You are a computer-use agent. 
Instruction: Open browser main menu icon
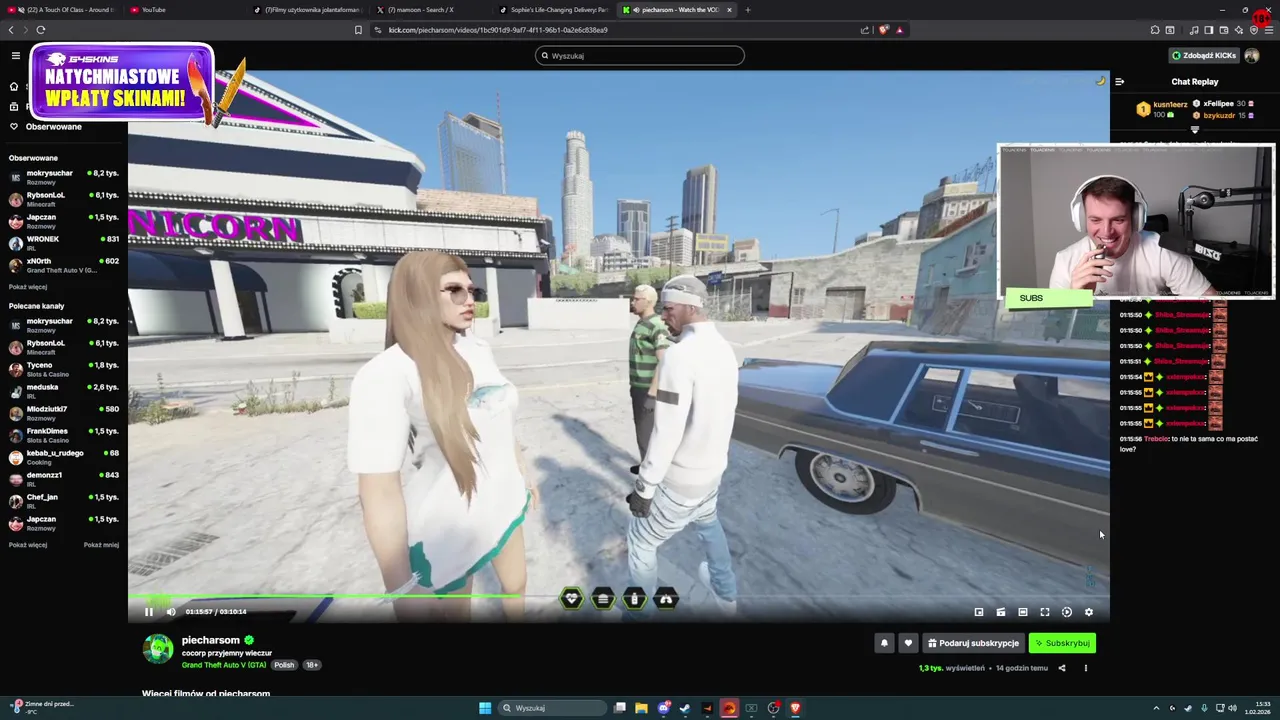[x=1269, y=30]
